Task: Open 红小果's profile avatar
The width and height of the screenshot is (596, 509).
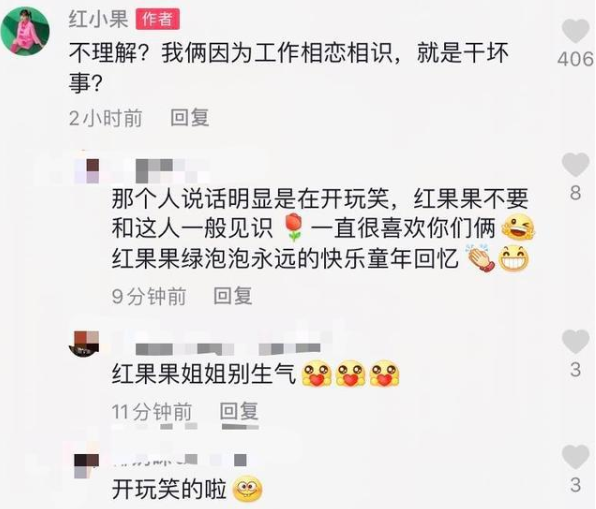Action: [x=25, y=30]
